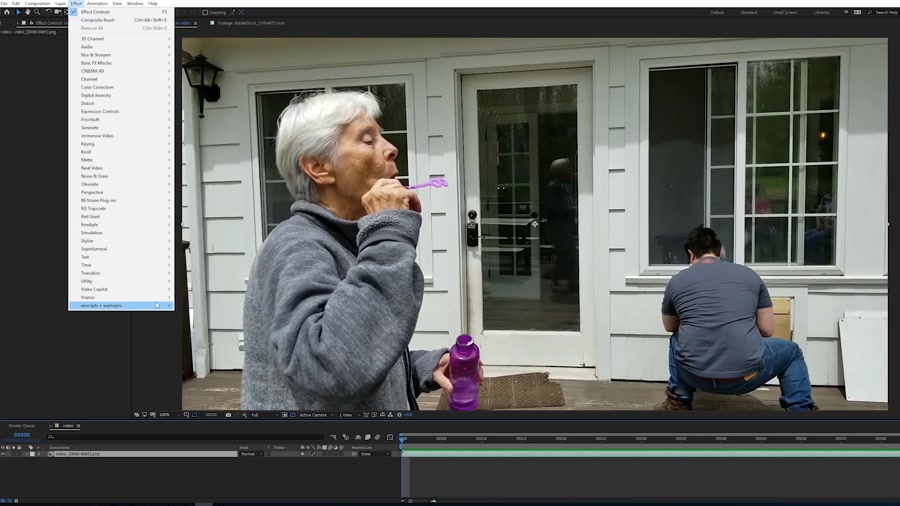Viewport: 900px width, 506px height.
Task: Open the View menu
Action: [117, 3]
